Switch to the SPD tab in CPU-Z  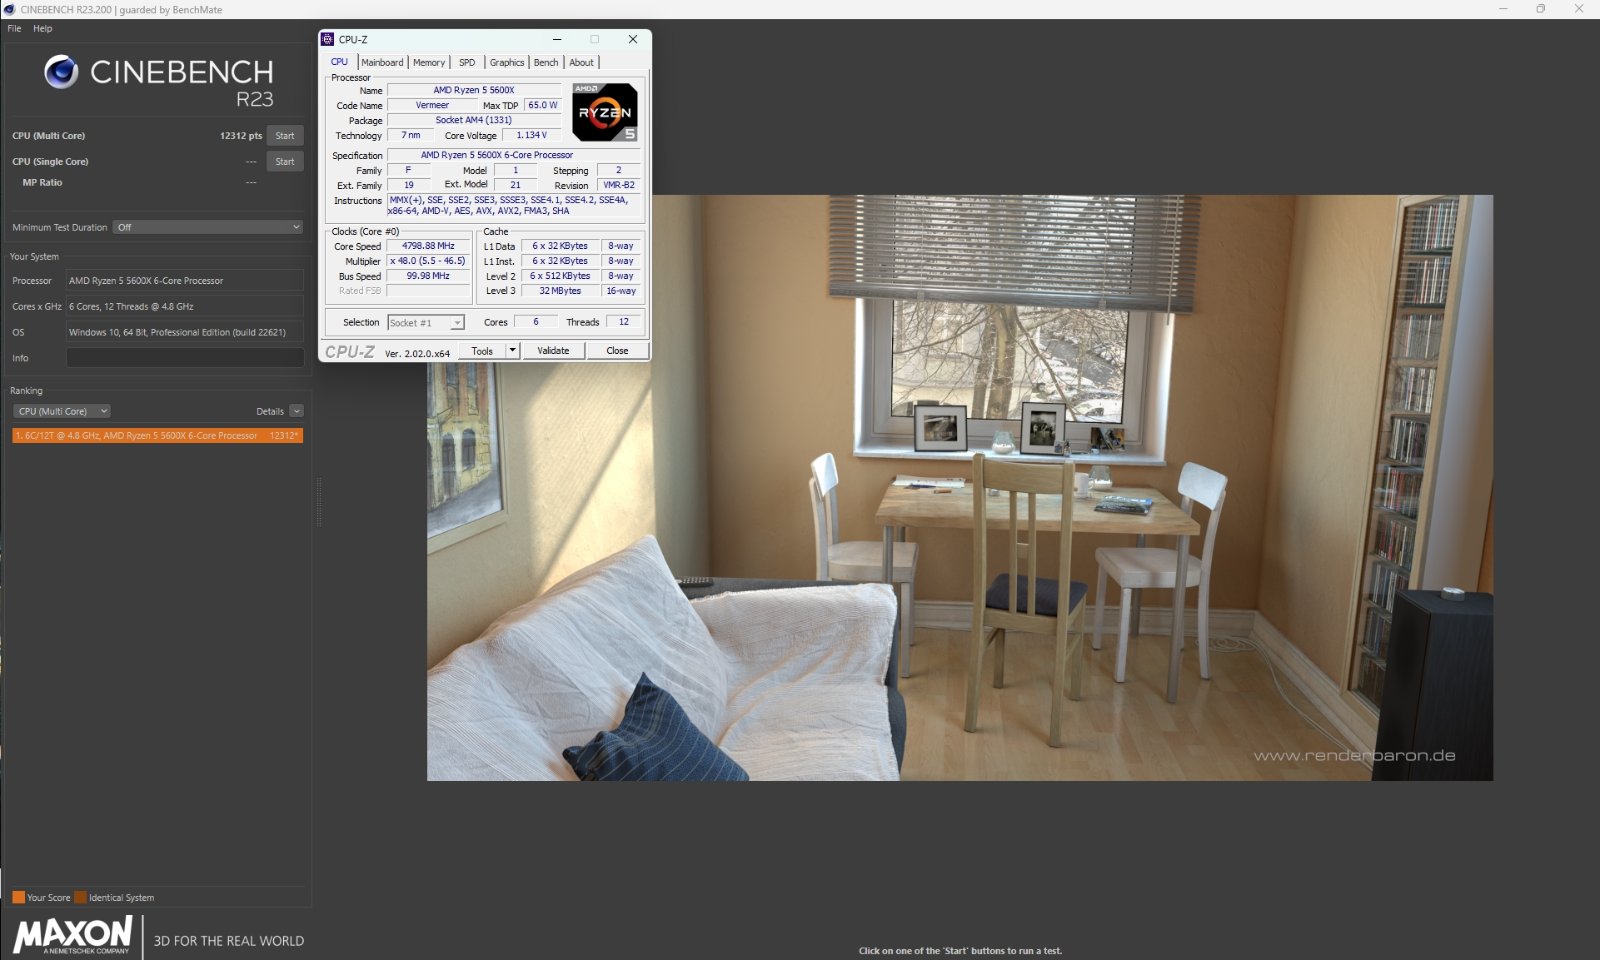coord(467,62)
